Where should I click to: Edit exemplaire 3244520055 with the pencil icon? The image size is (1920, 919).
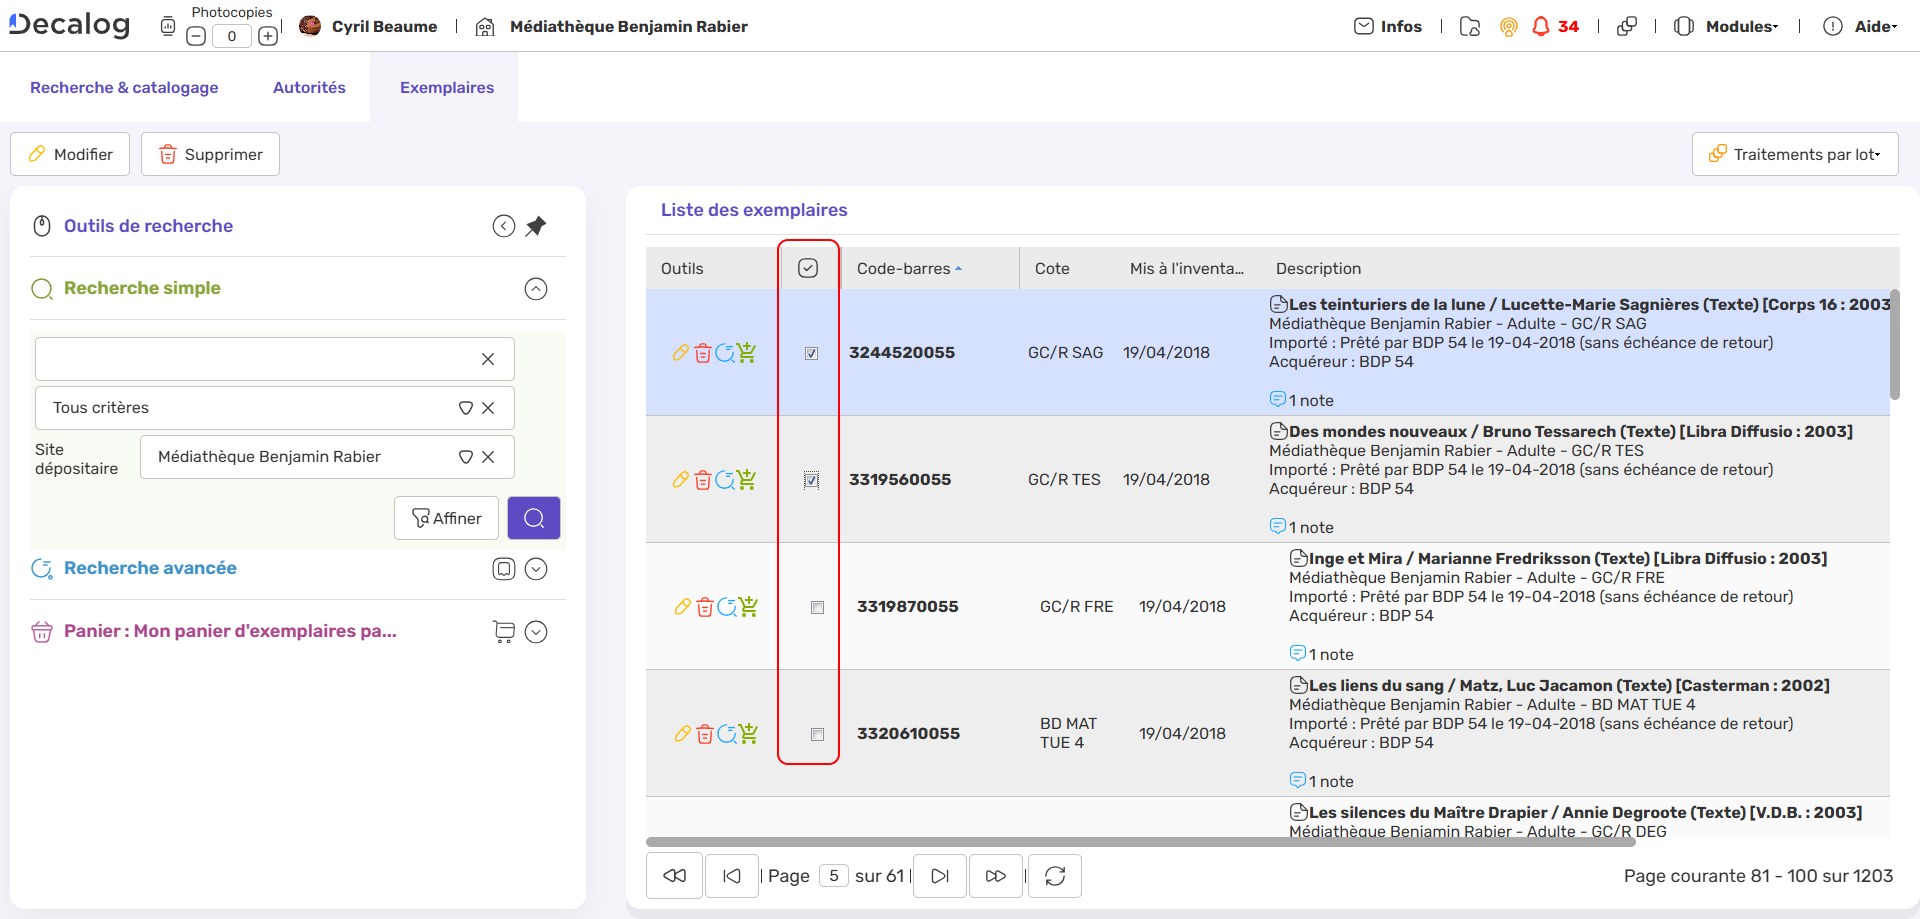pos(683,353)
